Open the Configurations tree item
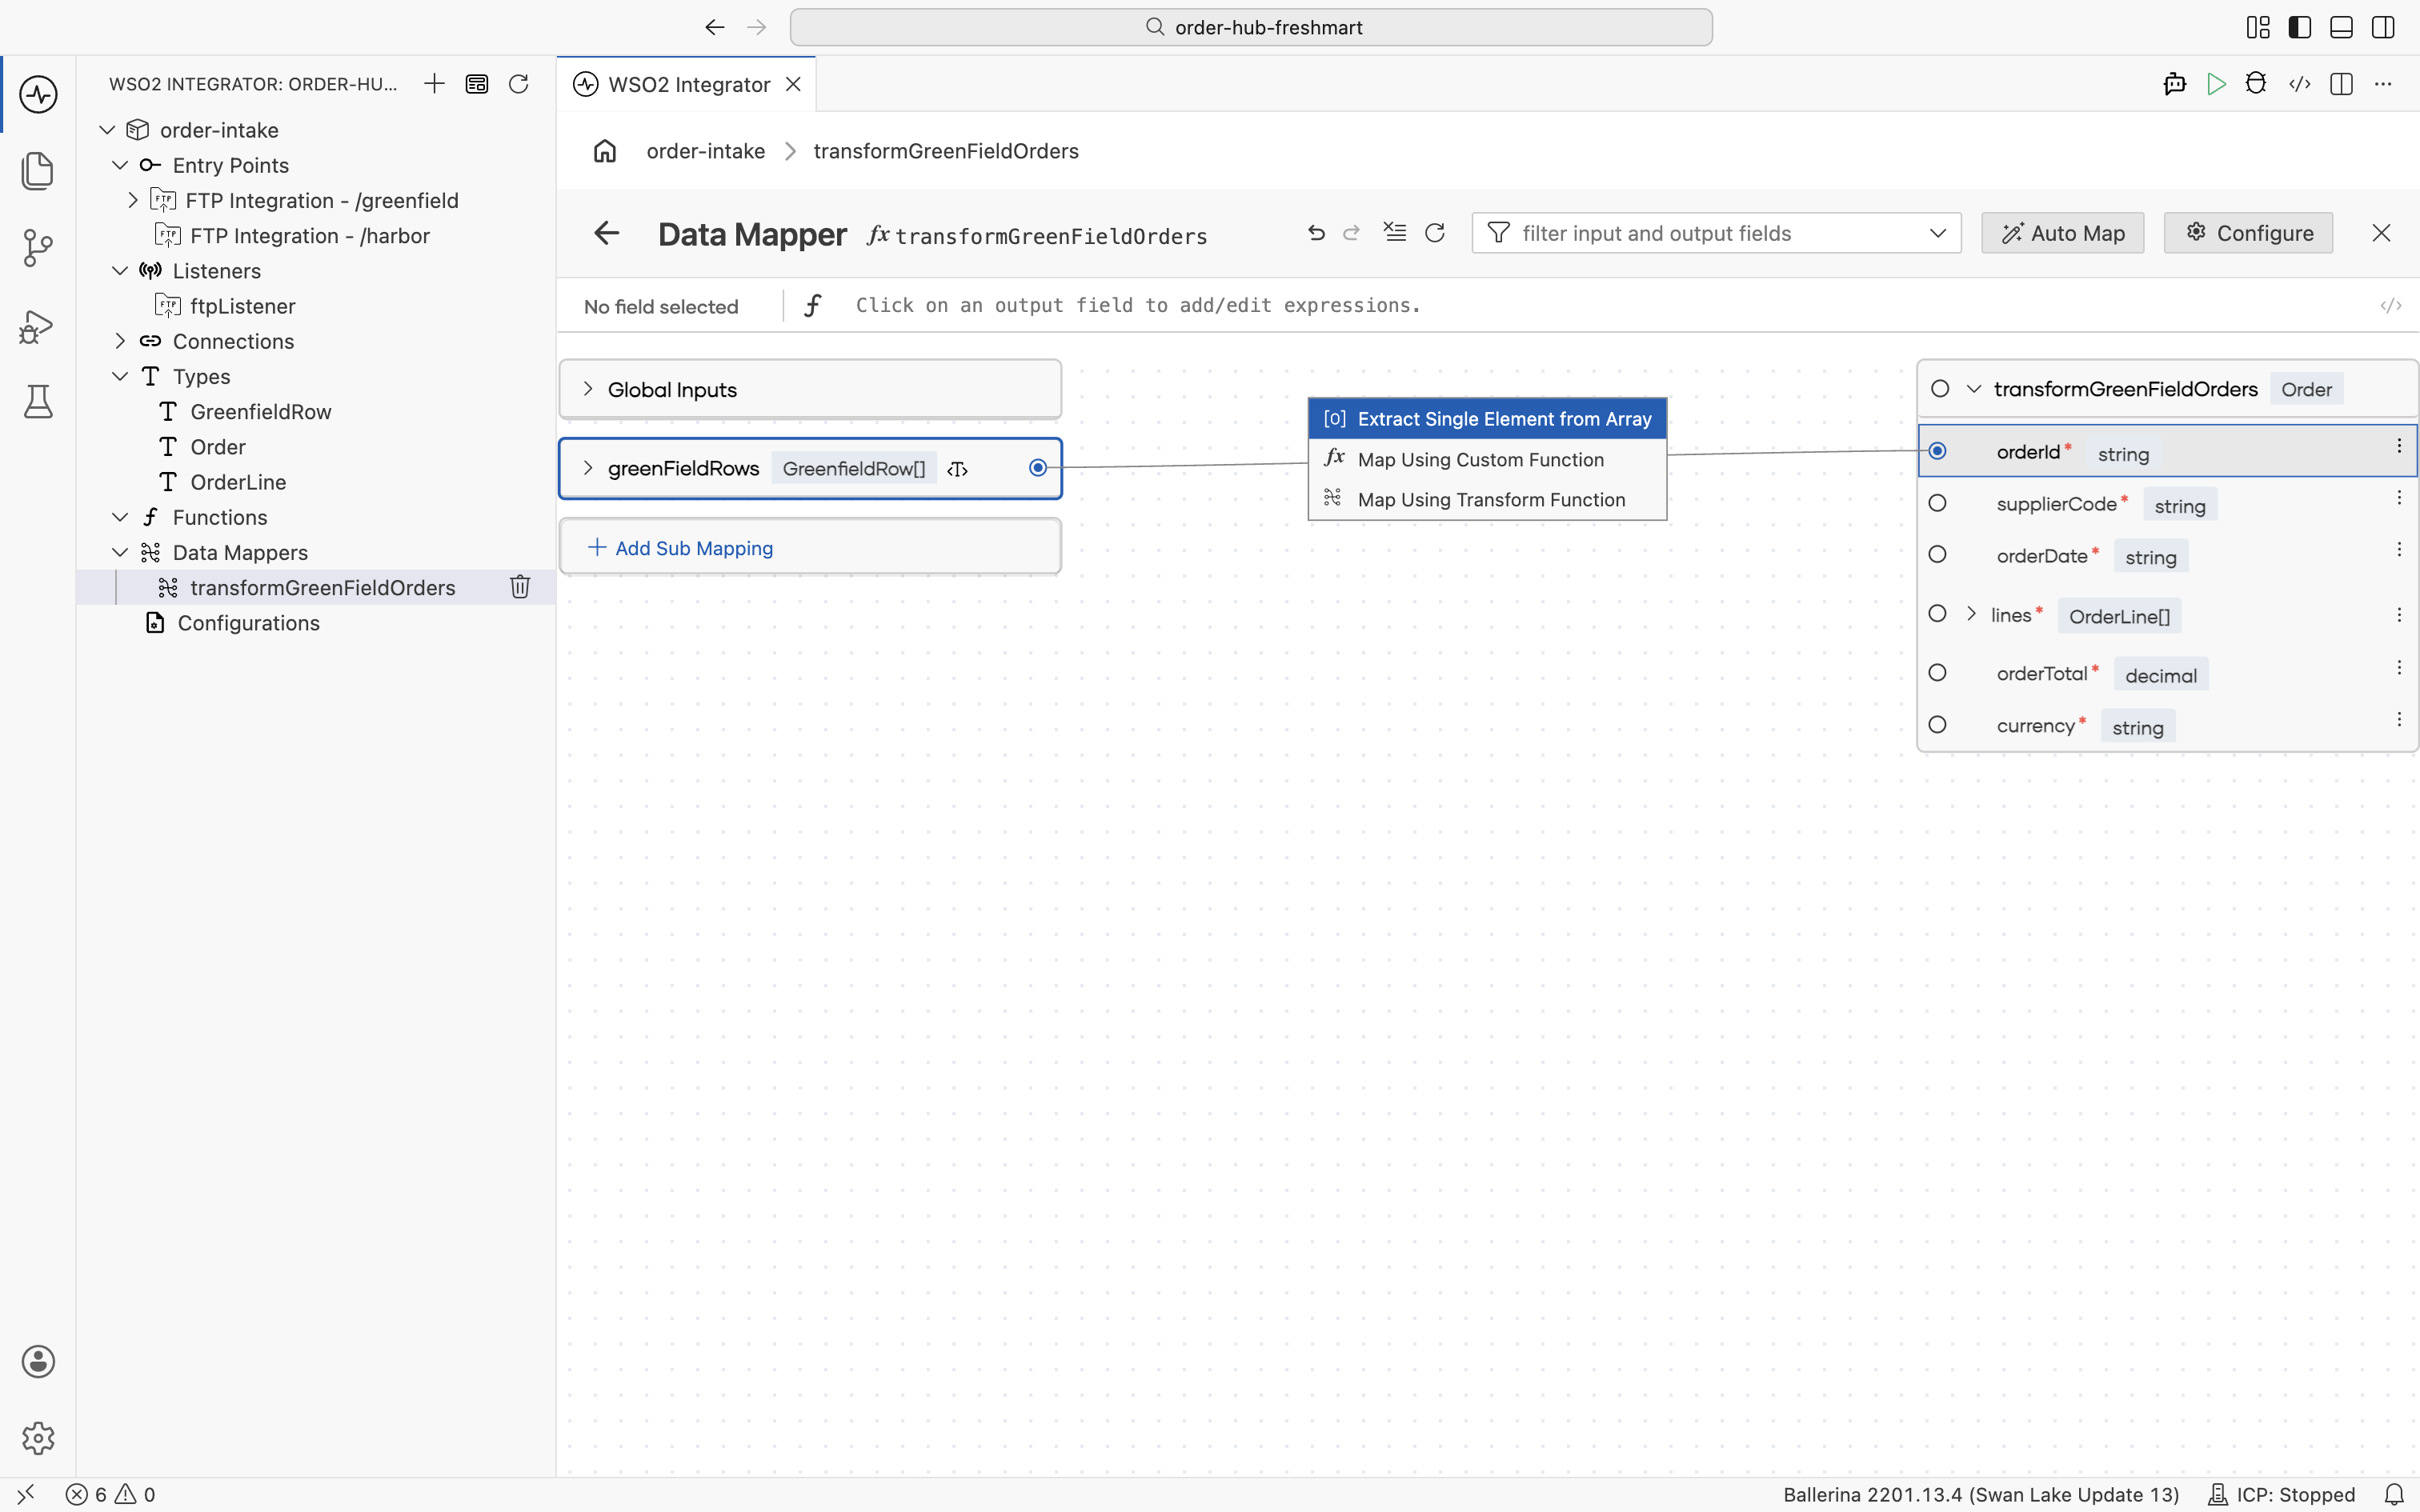Image resolution: width=2420 pixels, height=1512 pixels. coord(248,623)
